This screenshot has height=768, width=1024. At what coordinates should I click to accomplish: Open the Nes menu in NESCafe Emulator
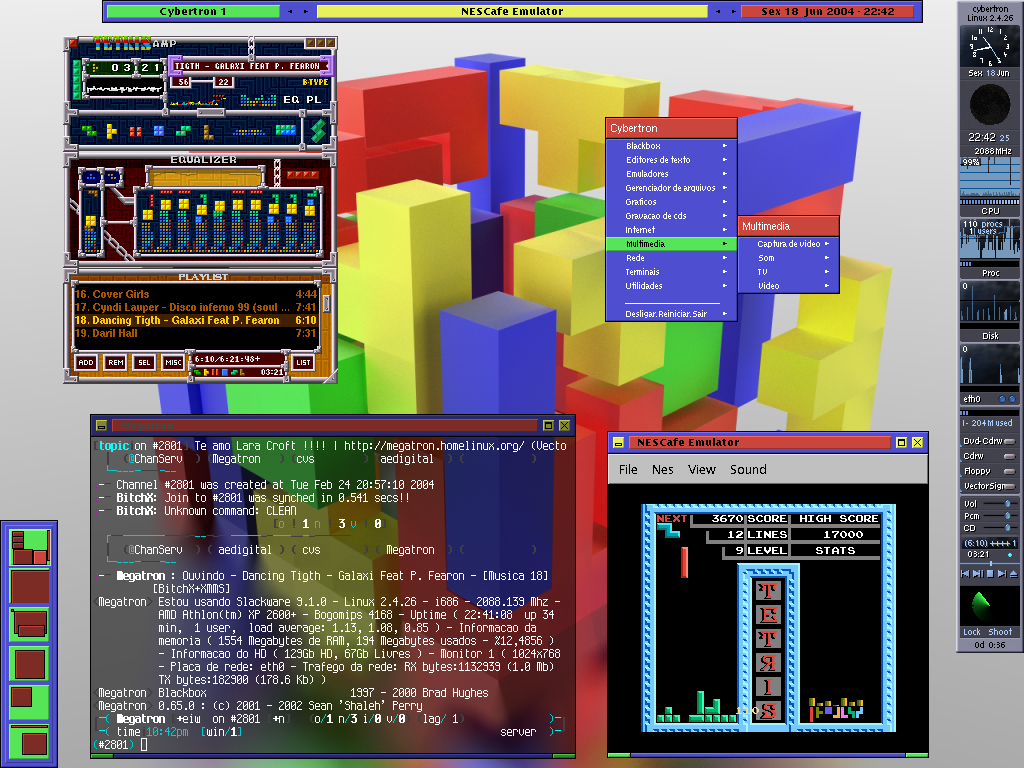(x=662, y=470)
